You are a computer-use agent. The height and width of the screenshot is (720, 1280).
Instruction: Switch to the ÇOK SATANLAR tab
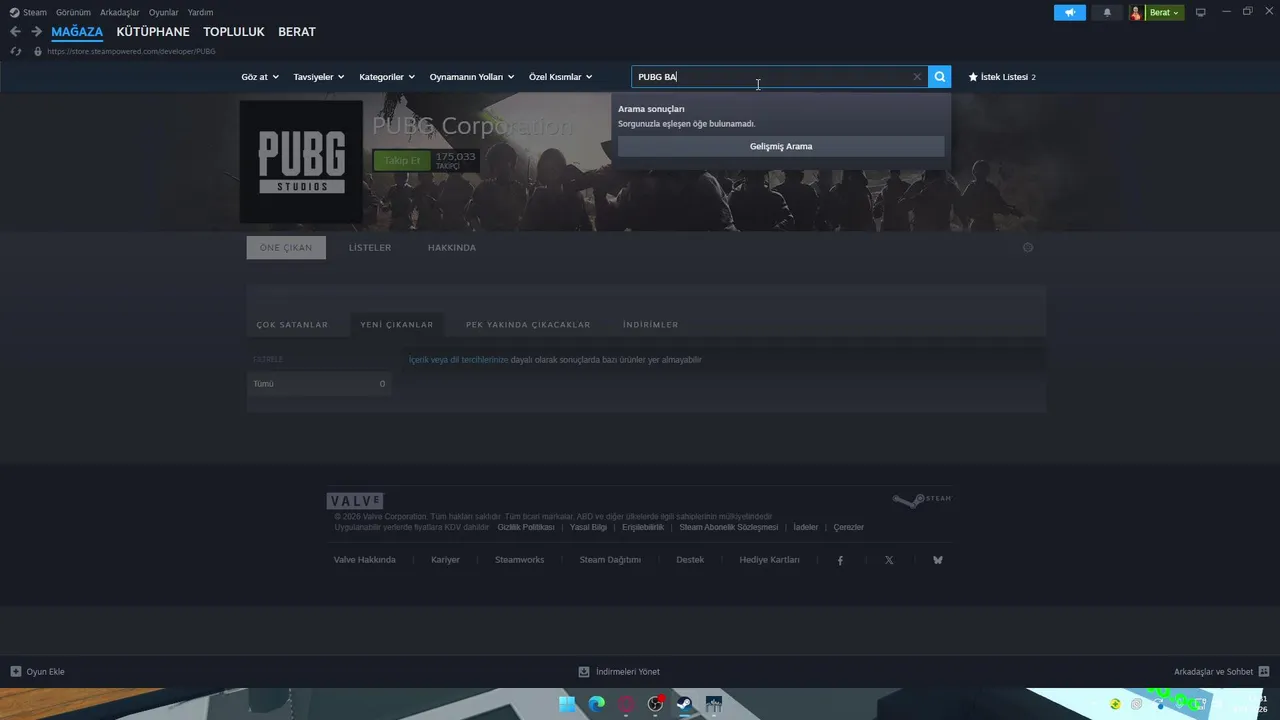(x=292, y=325)
